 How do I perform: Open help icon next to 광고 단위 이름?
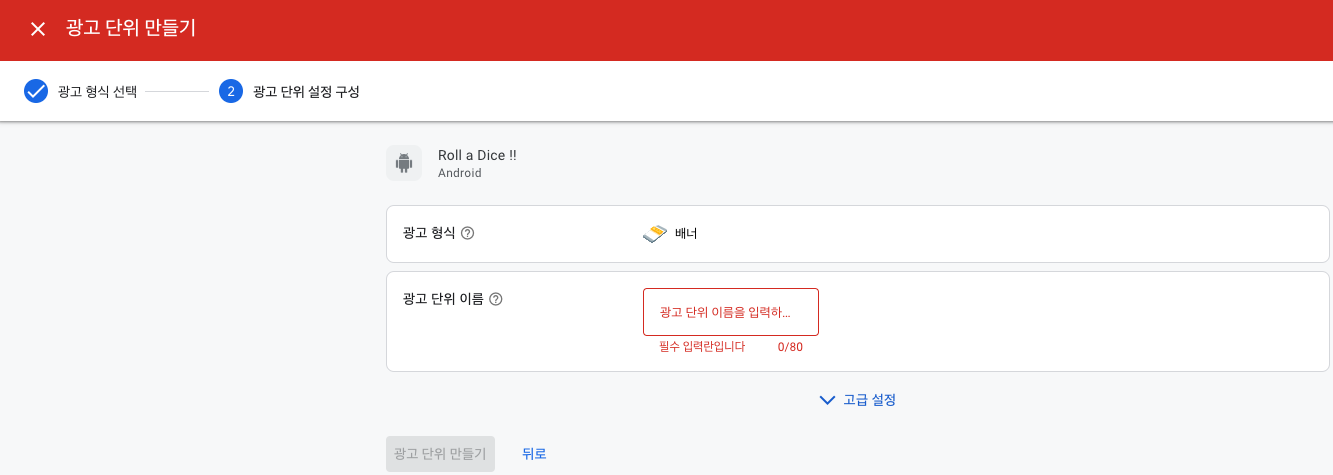click(x=496, y=299)
